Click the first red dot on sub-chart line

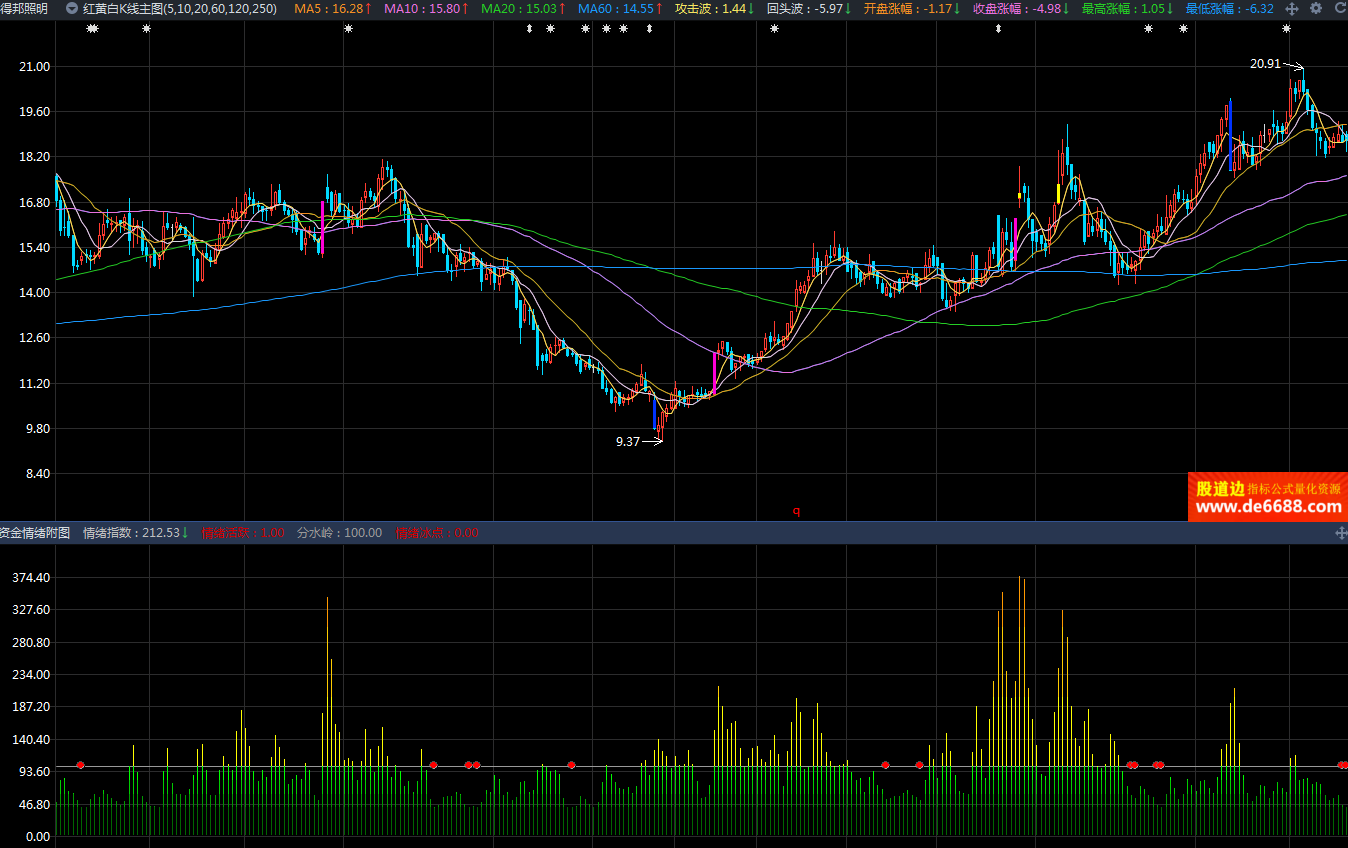pyautogui.click(x=80, y=765)
